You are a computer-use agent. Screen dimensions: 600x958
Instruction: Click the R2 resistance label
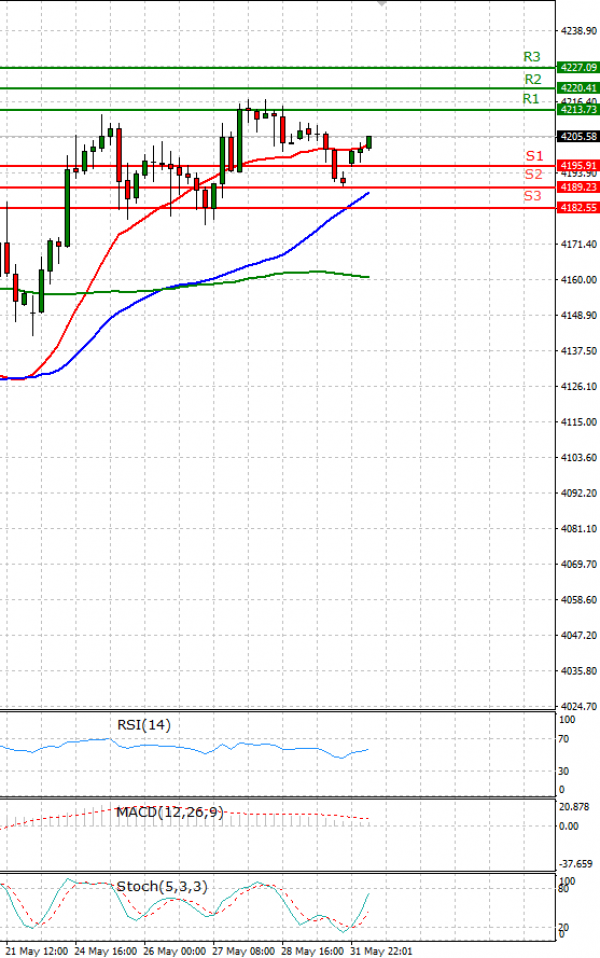(533, 79)
